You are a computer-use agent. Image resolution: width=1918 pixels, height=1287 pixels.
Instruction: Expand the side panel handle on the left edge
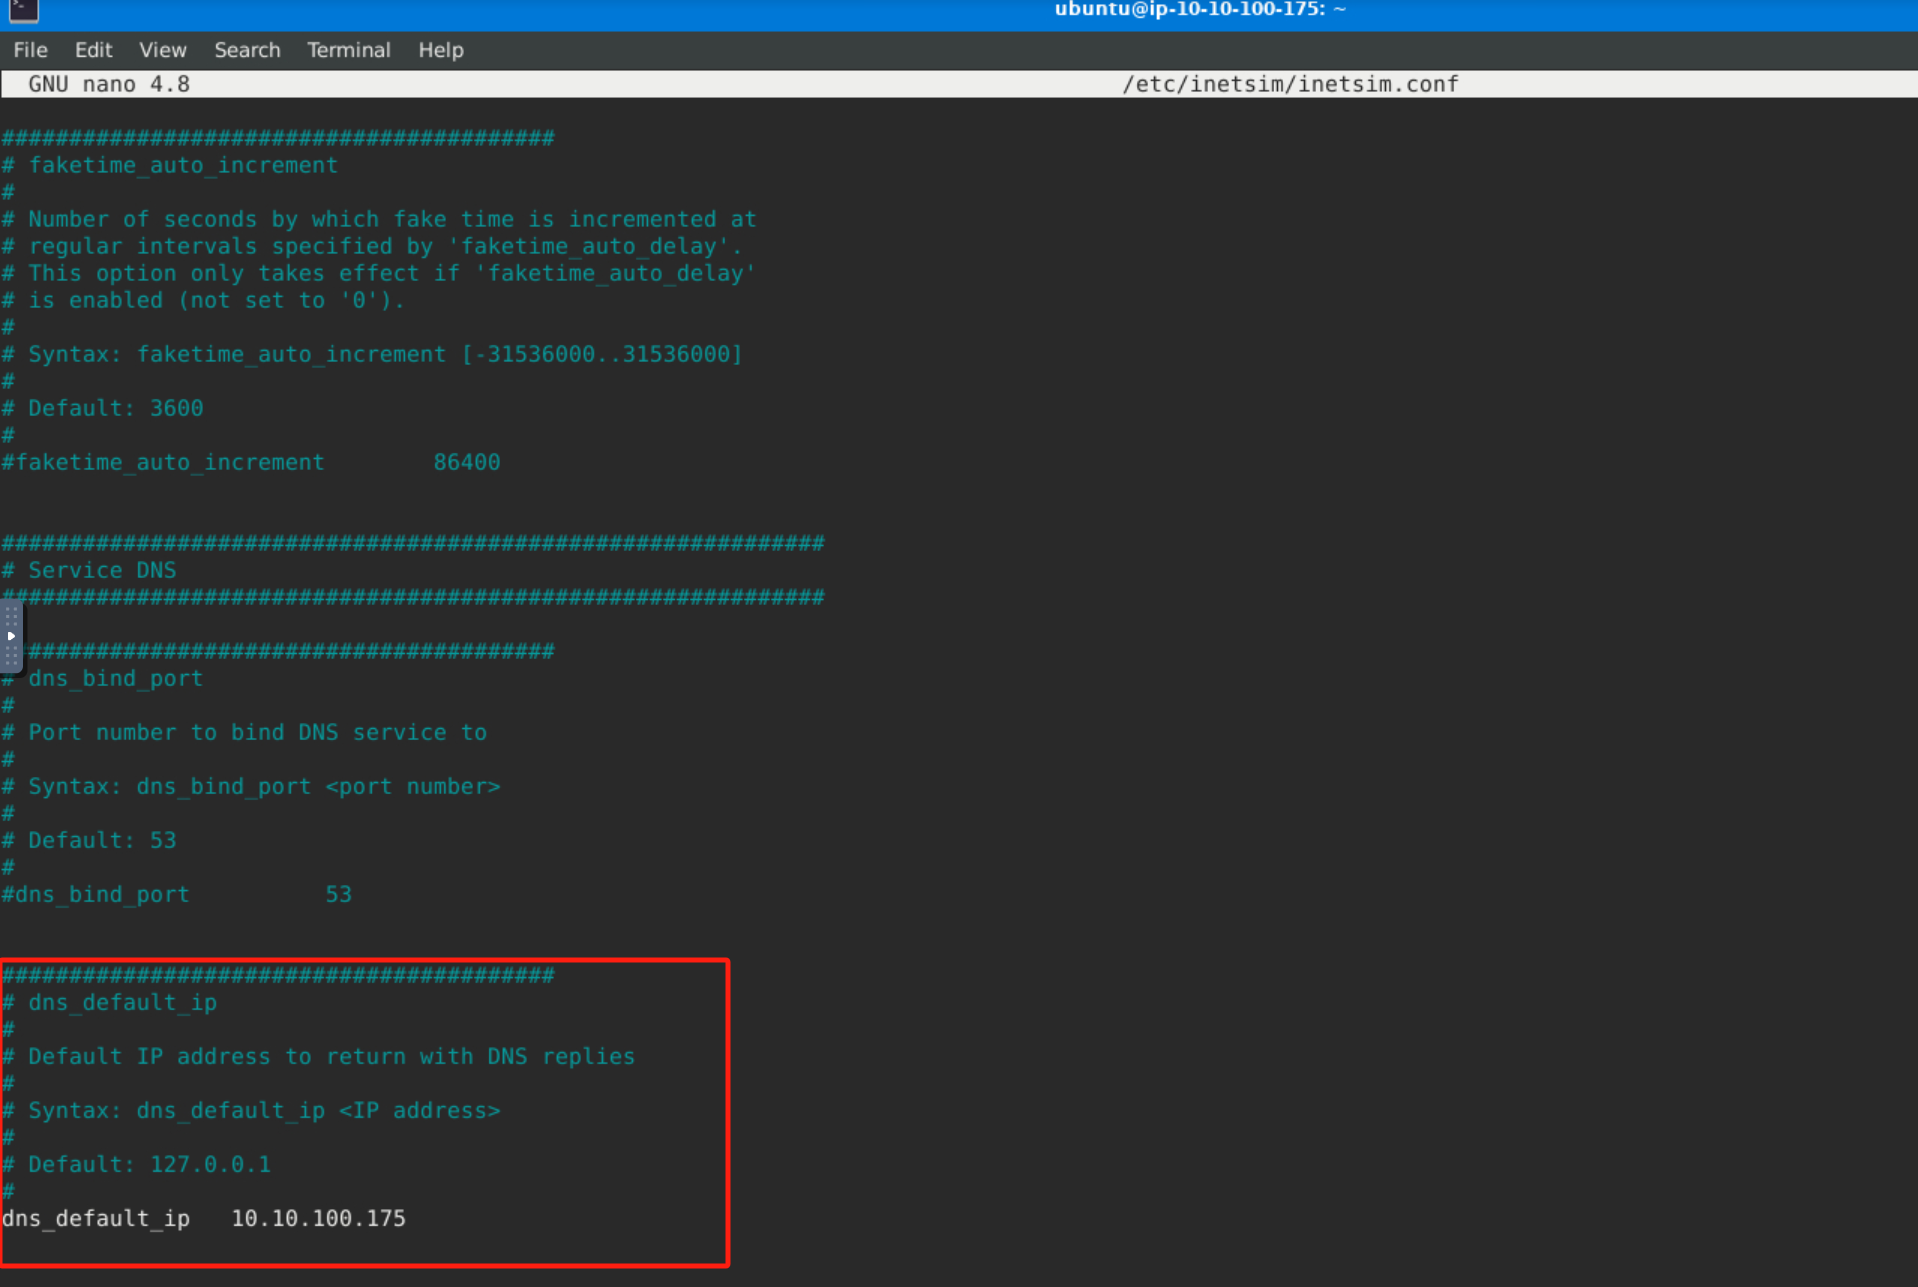point(11,636)
